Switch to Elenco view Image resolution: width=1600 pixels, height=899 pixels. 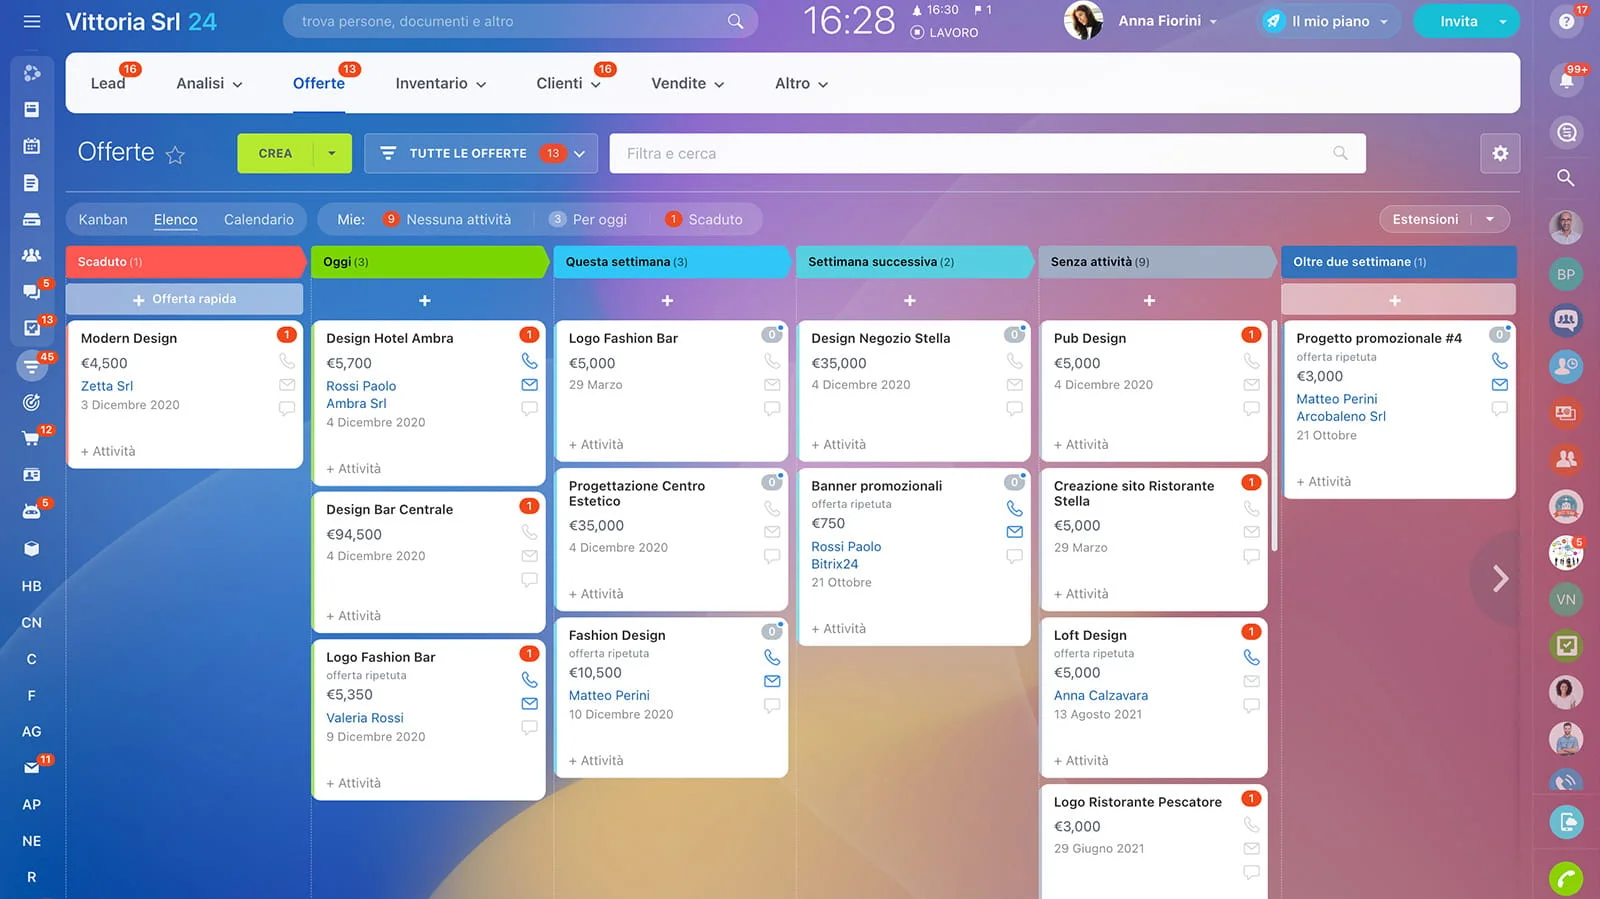pyautogui.click(x=176, y=219)
